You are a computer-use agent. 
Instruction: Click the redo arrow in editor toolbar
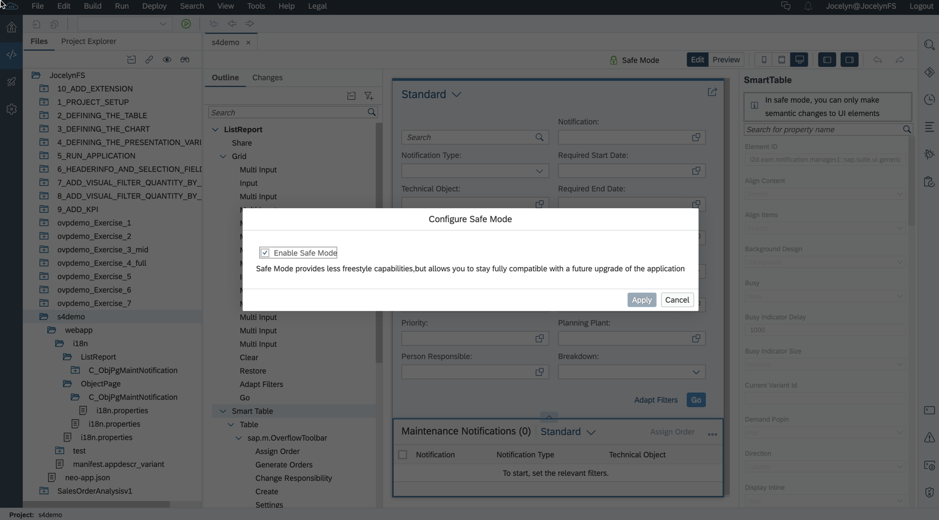tap(899, 60)
